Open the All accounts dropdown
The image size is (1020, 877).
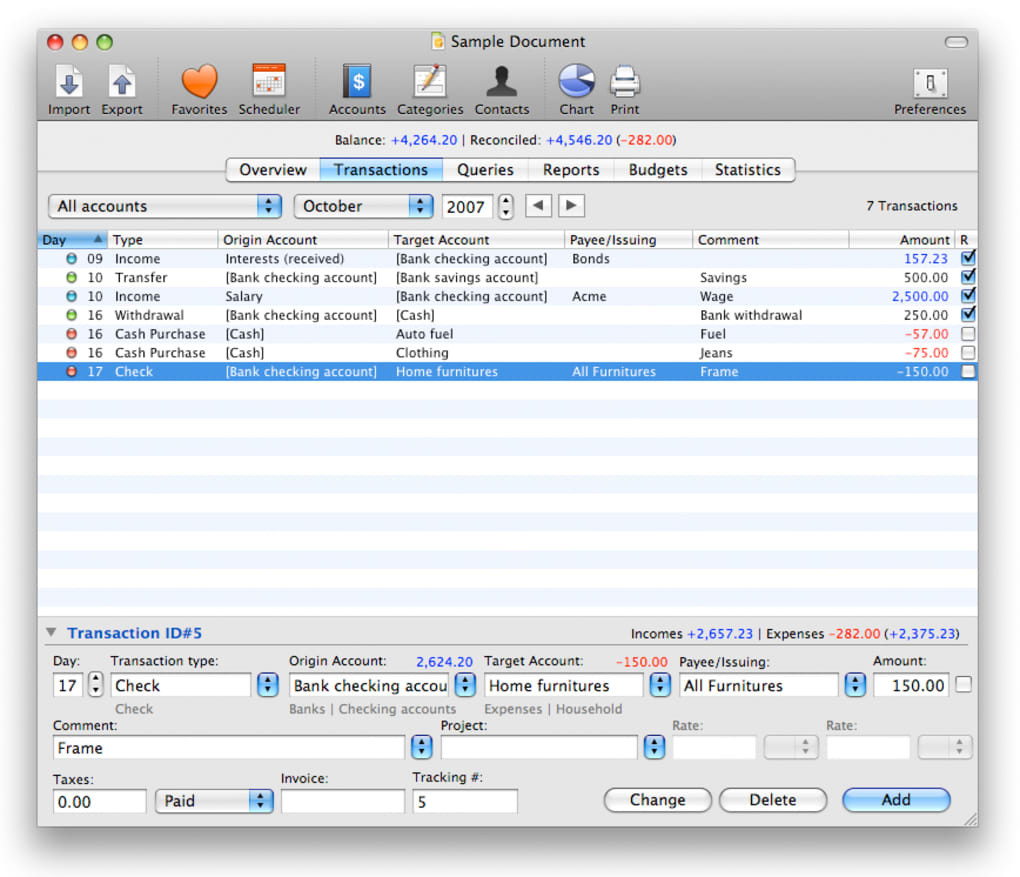point(165,206)
